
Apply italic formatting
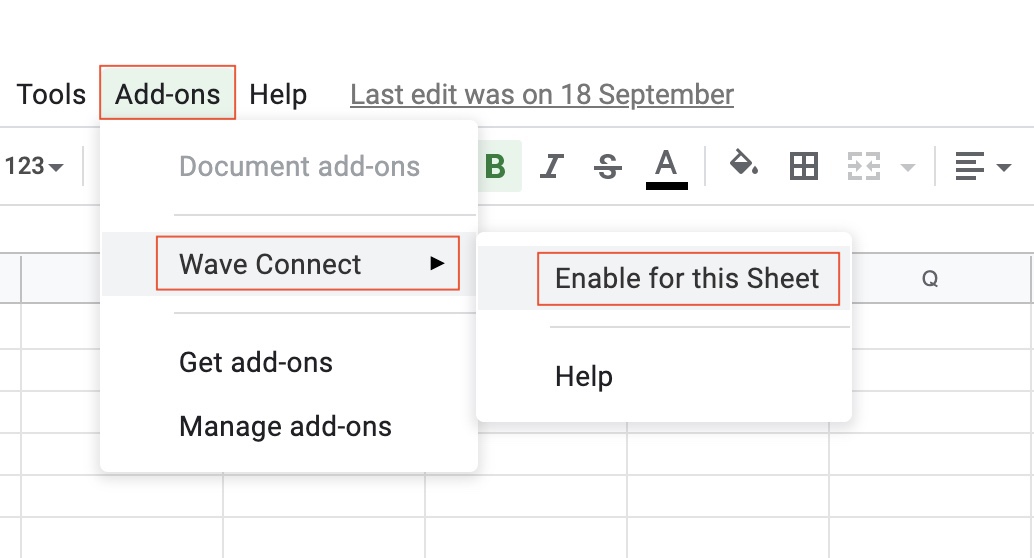[551, 166]
